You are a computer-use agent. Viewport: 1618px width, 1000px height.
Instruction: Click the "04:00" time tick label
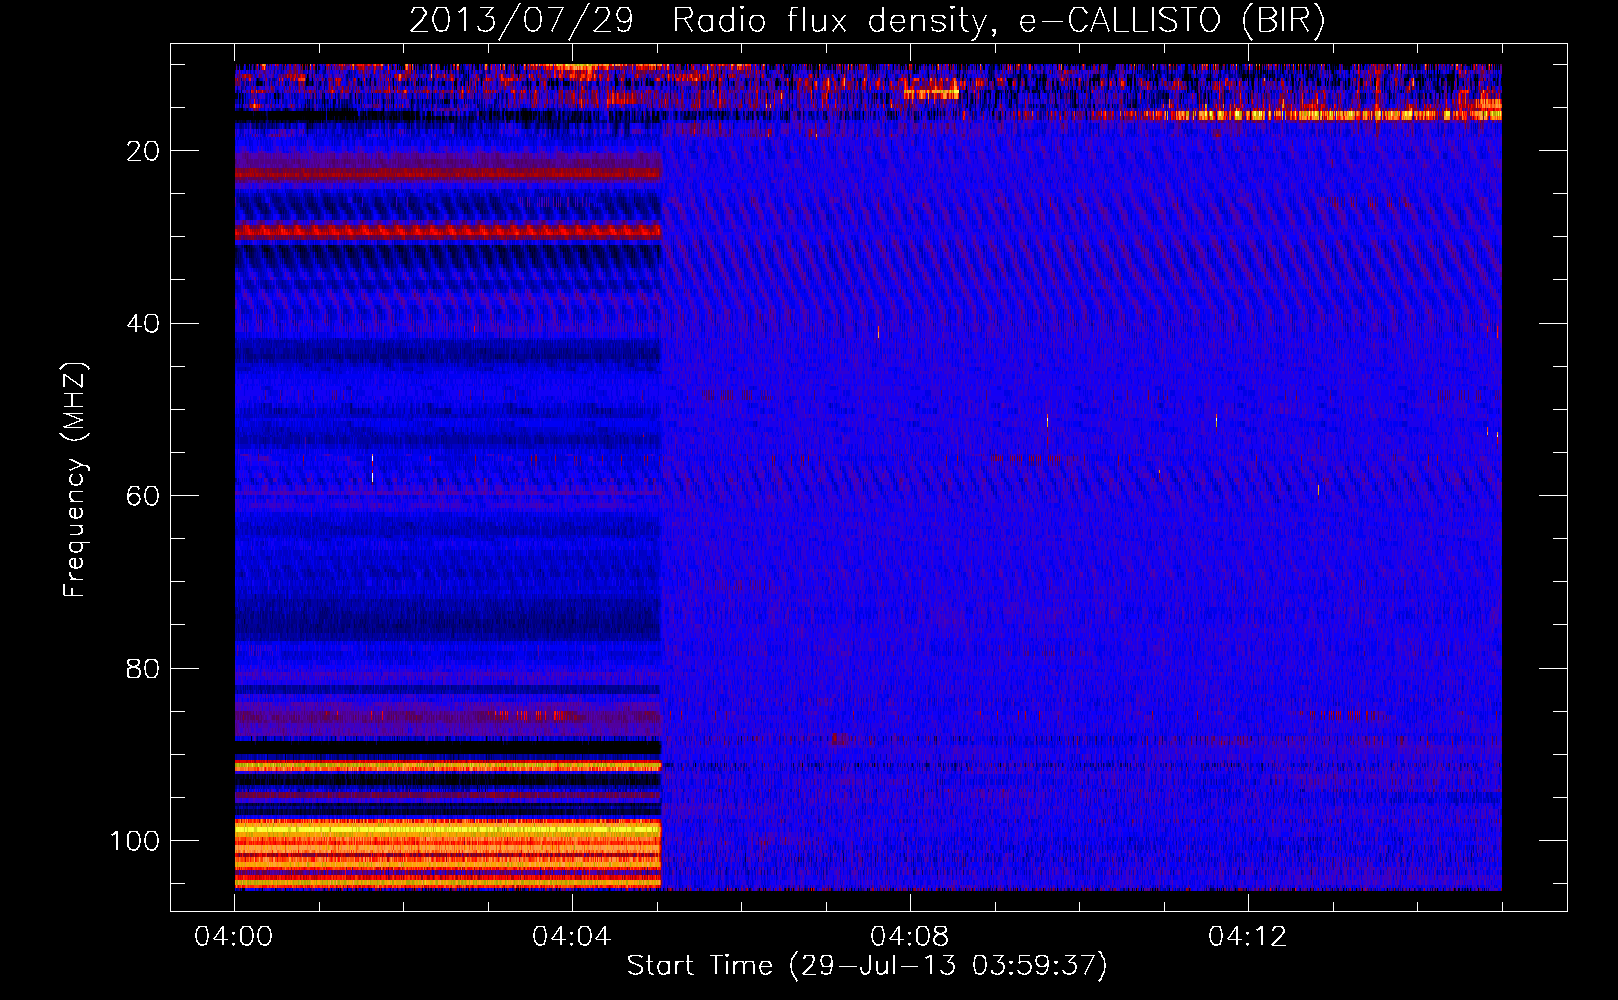tap(234, 937)
